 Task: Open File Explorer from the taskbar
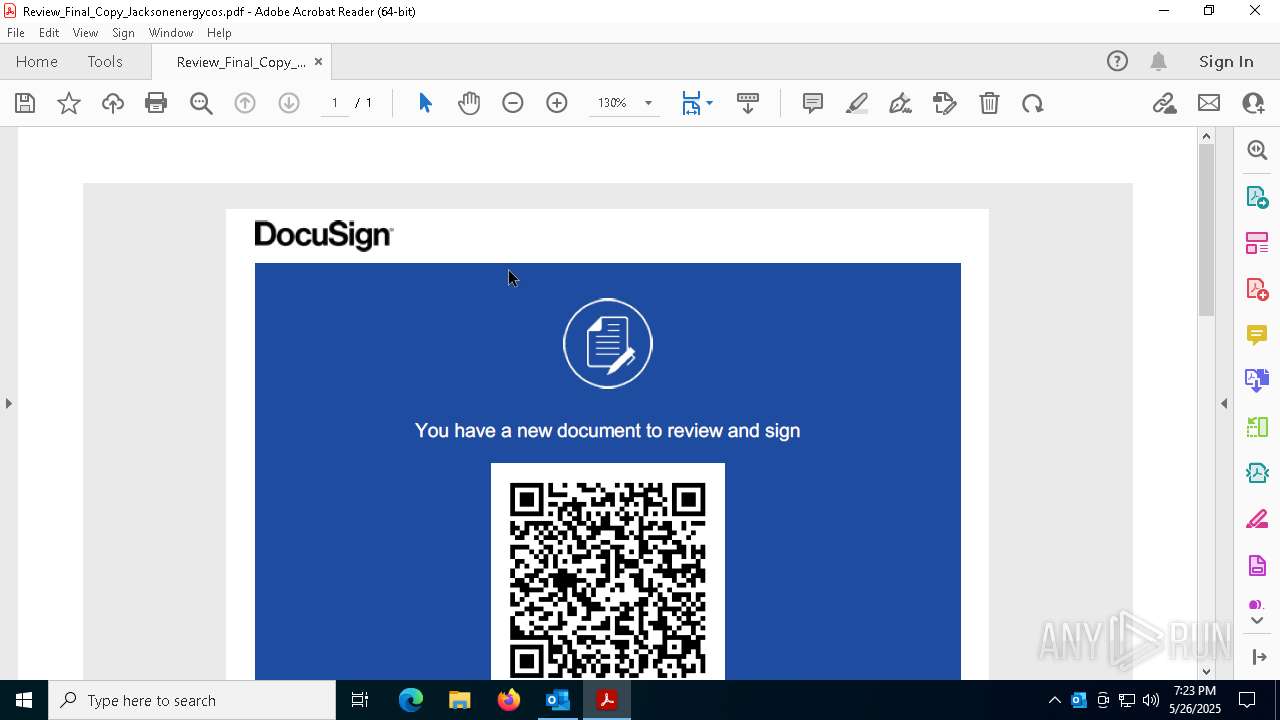[459, 700]
